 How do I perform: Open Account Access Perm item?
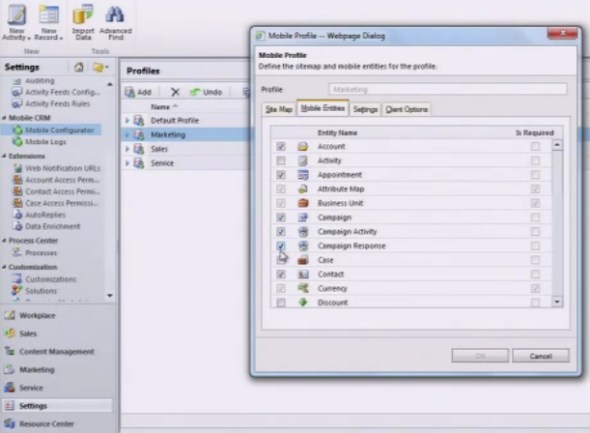pyautogui.click(x=56, y=180)
